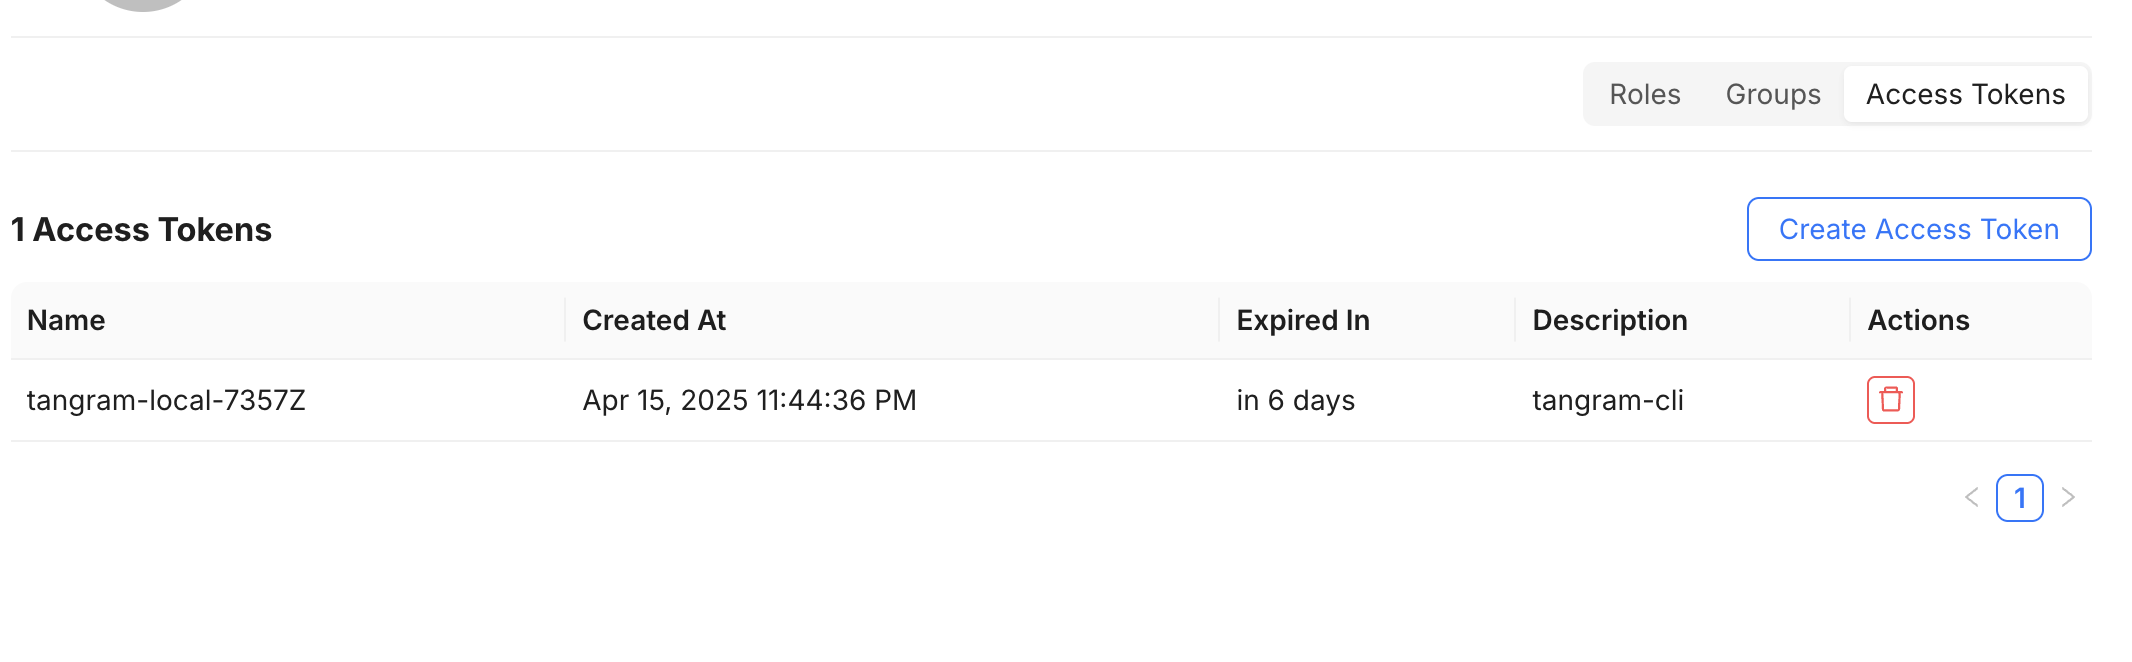The image size is (2132, 662).
Task: Click the 'in 6 days' expiry cell
Action: (x=1296, y=400)
